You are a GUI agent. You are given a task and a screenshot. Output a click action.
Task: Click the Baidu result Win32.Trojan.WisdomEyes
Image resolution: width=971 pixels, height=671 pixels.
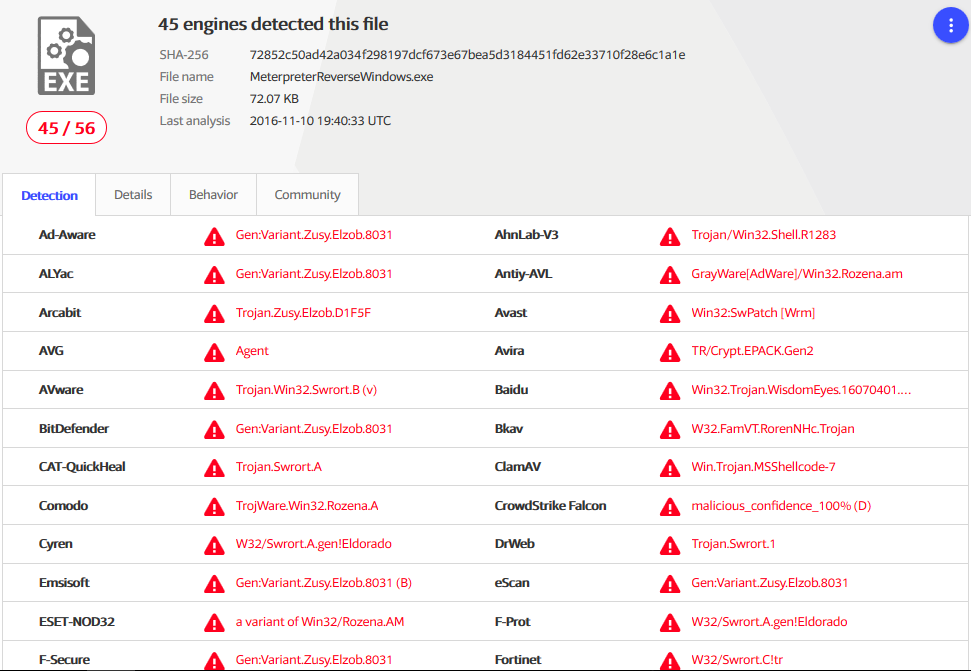click(x=801, y=389)
